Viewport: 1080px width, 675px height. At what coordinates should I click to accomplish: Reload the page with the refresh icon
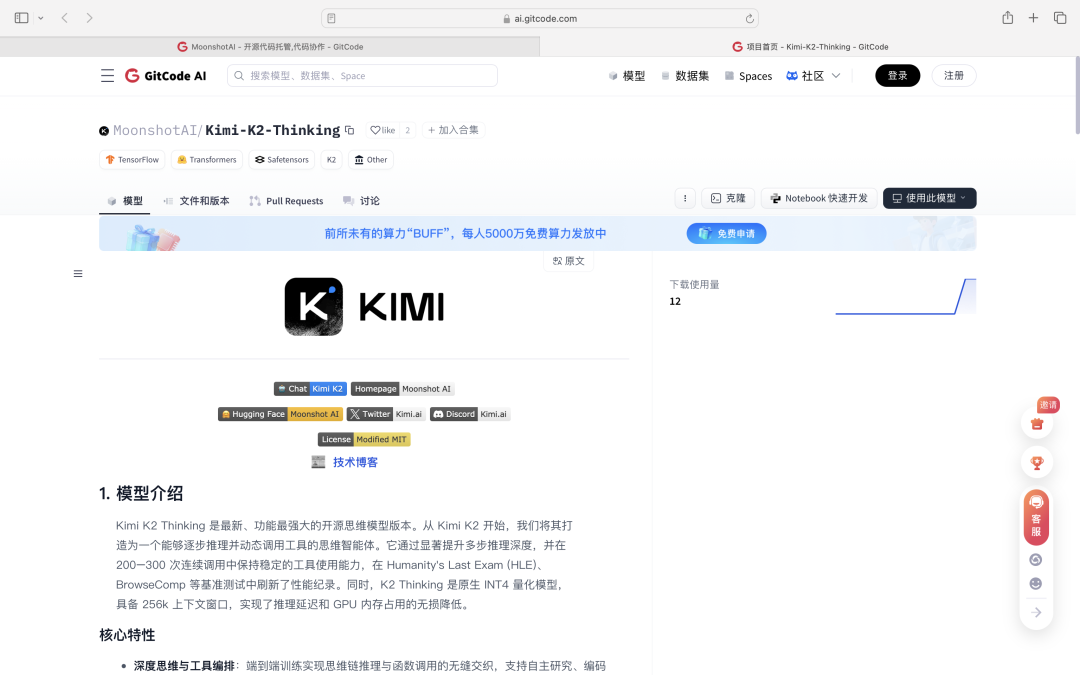(x=749, y=19)
